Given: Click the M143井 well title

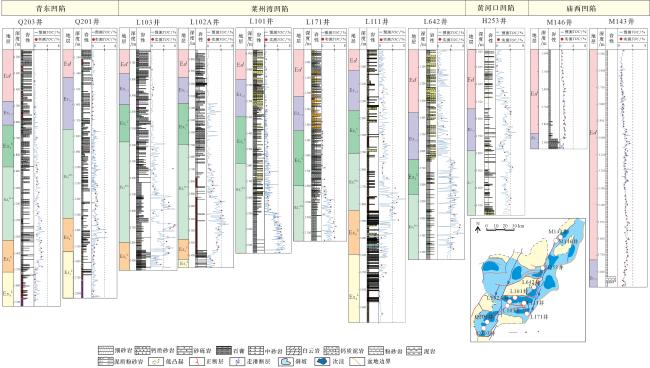Looking at the screenshot, I should [621, 22].
